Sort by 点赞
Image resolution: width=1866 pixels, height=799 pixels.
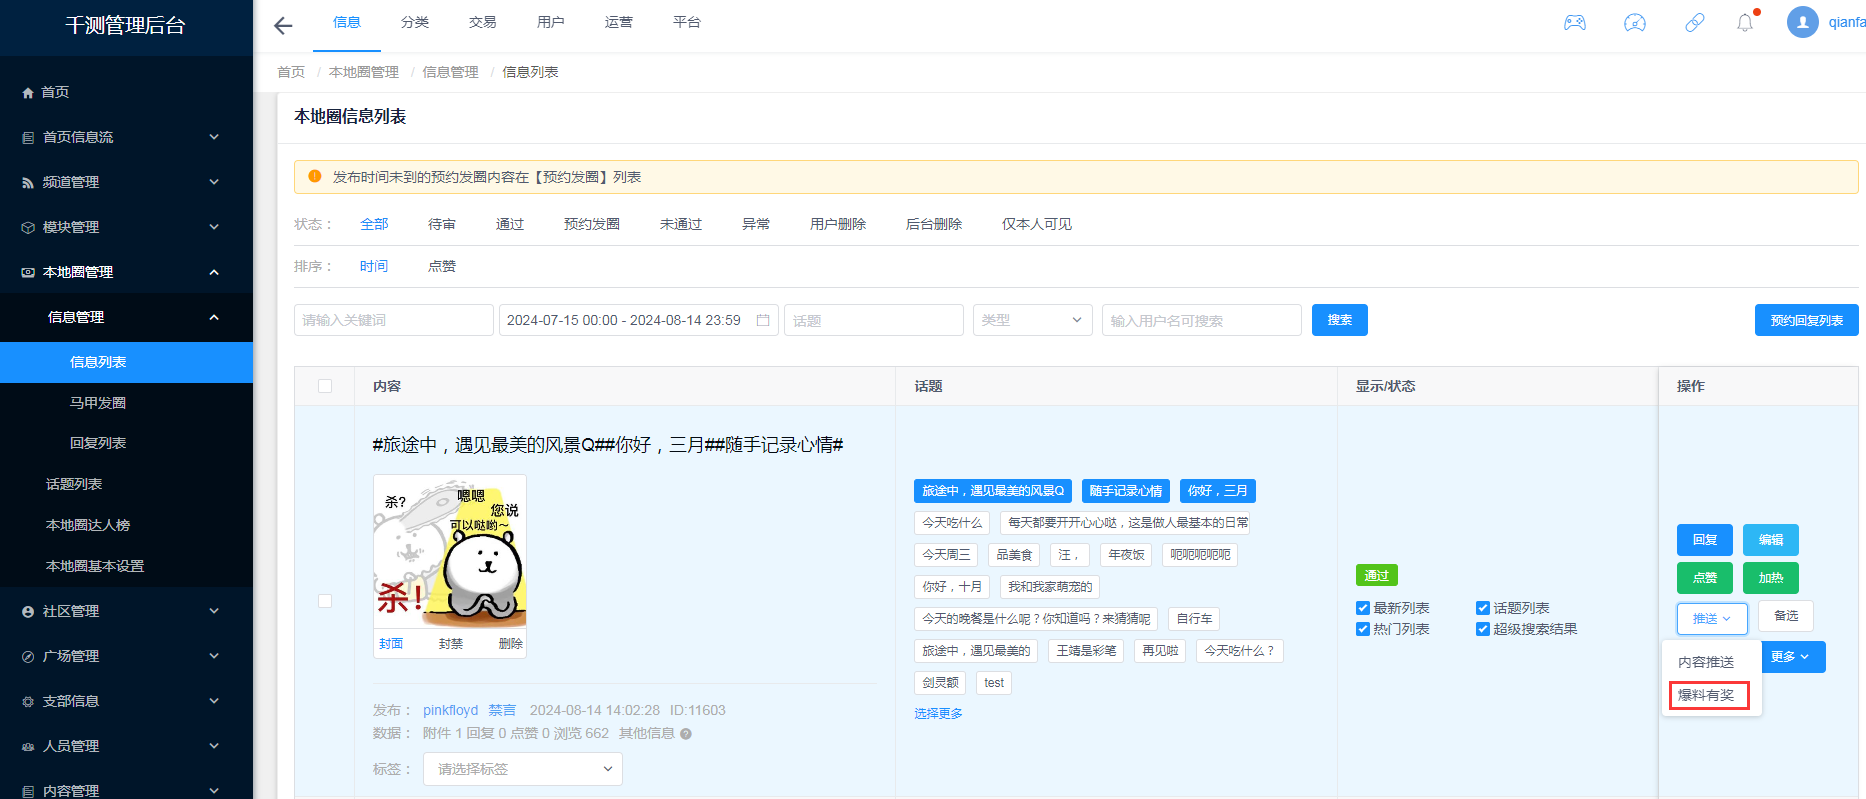click(442, 266)
